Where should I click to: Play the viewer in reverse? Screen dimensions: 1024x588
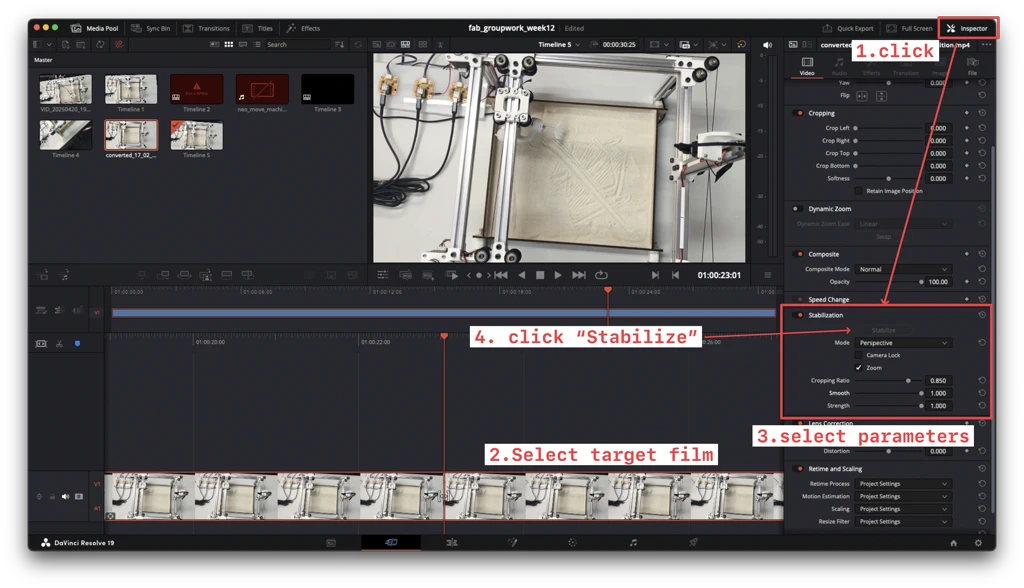tap(522, 275)
